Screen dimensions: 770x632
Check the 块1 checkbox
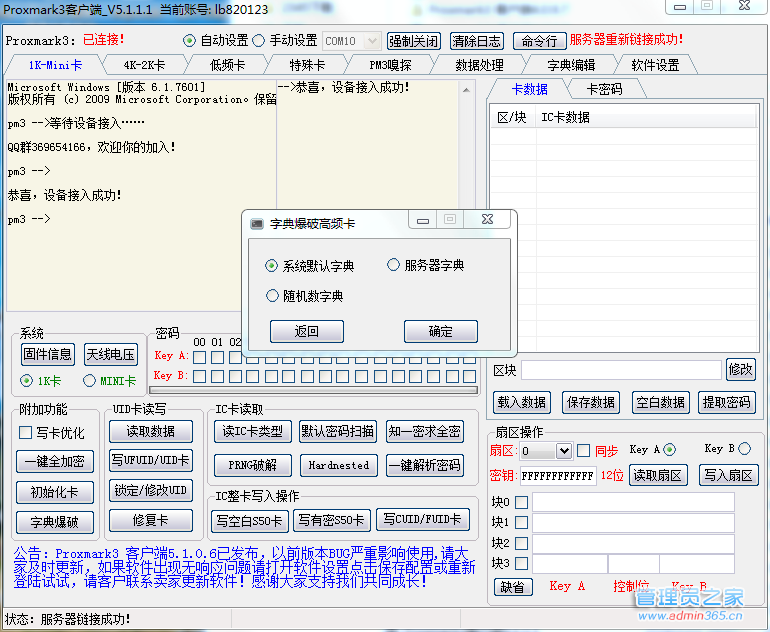click(x=522, y=522)
